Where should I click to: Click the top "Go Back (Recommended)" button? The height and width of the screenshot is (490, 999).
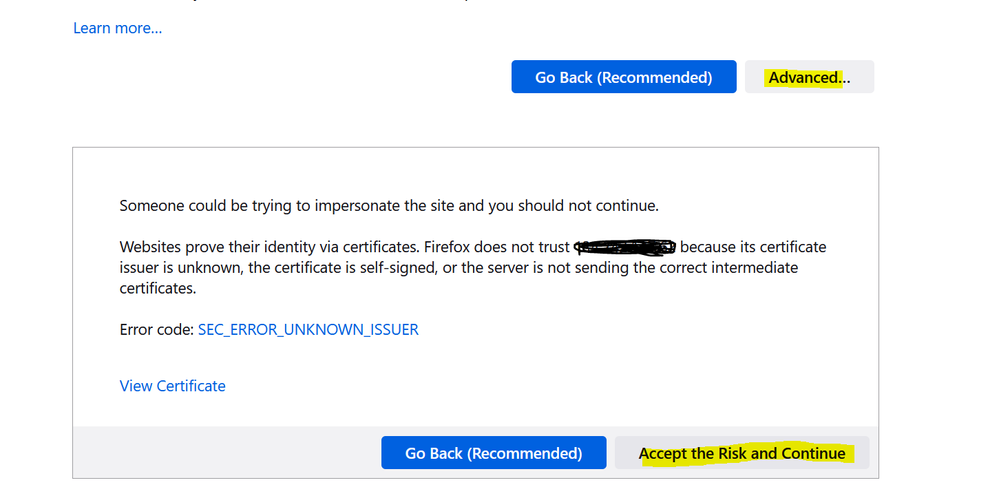click(x=623, y=77)
